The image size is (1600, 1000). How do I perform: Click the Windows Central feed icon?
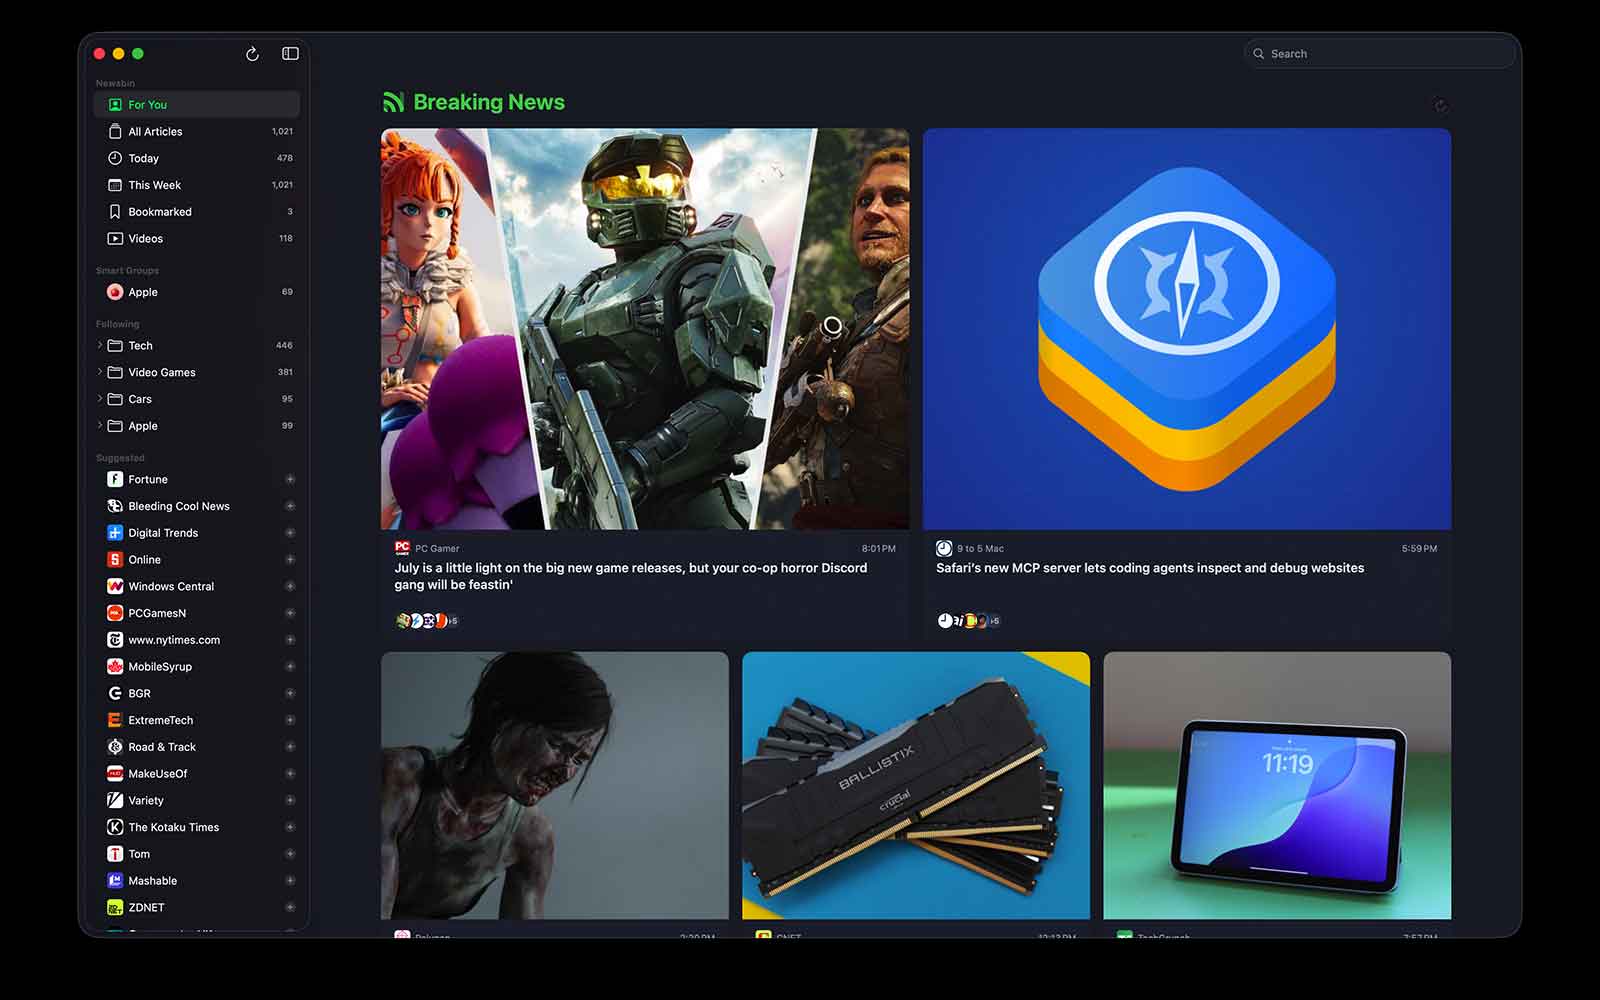coord(115,586)
